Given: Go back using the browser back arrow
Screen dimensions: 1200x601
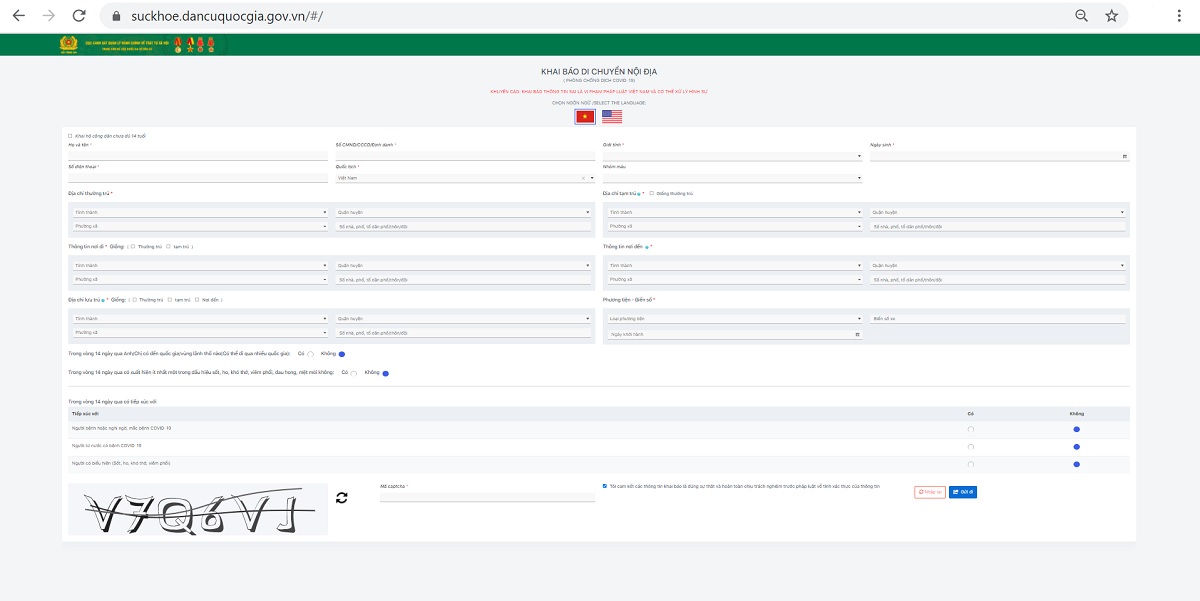Looking at the screenshot, I should (18, 16).
